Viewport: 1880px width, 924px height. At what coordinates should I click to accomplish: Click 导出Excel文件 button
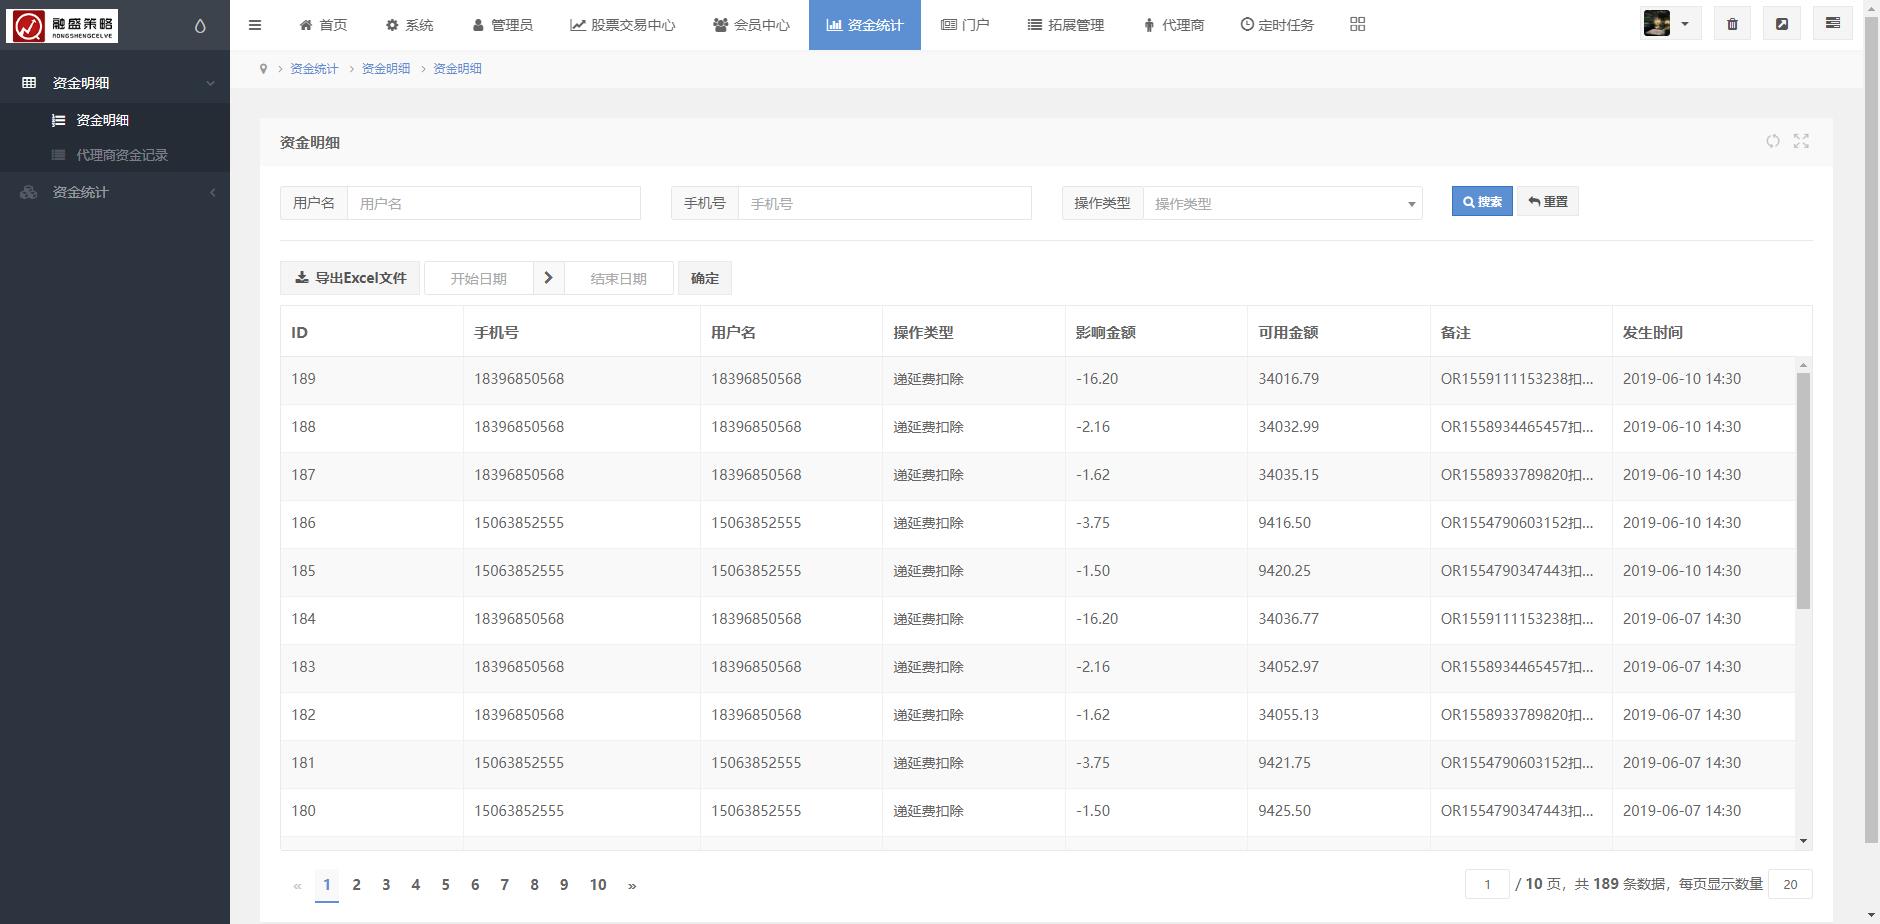click(350, 278)
